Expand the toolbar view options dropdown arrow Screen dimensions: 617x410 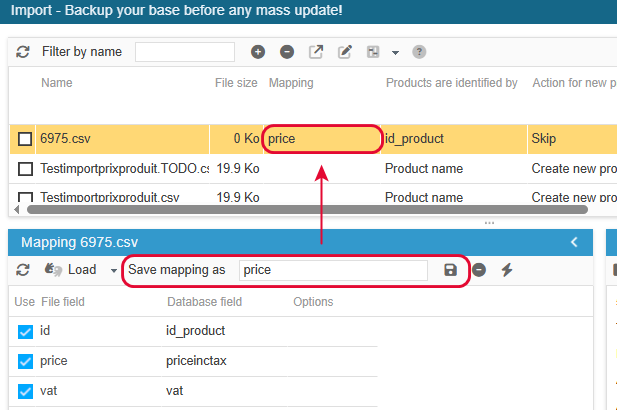pos(395,53)
